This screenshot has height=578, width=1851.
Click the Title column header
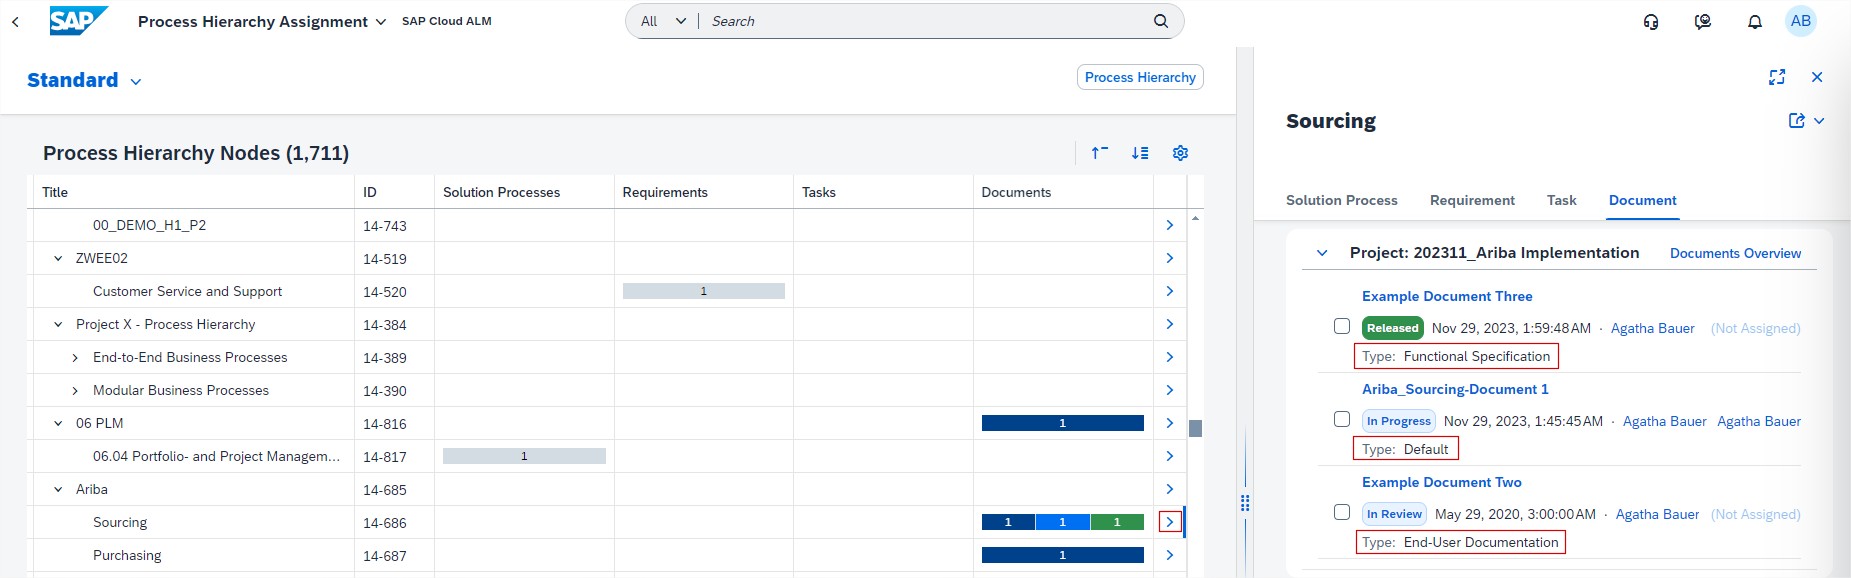(194, 192)
